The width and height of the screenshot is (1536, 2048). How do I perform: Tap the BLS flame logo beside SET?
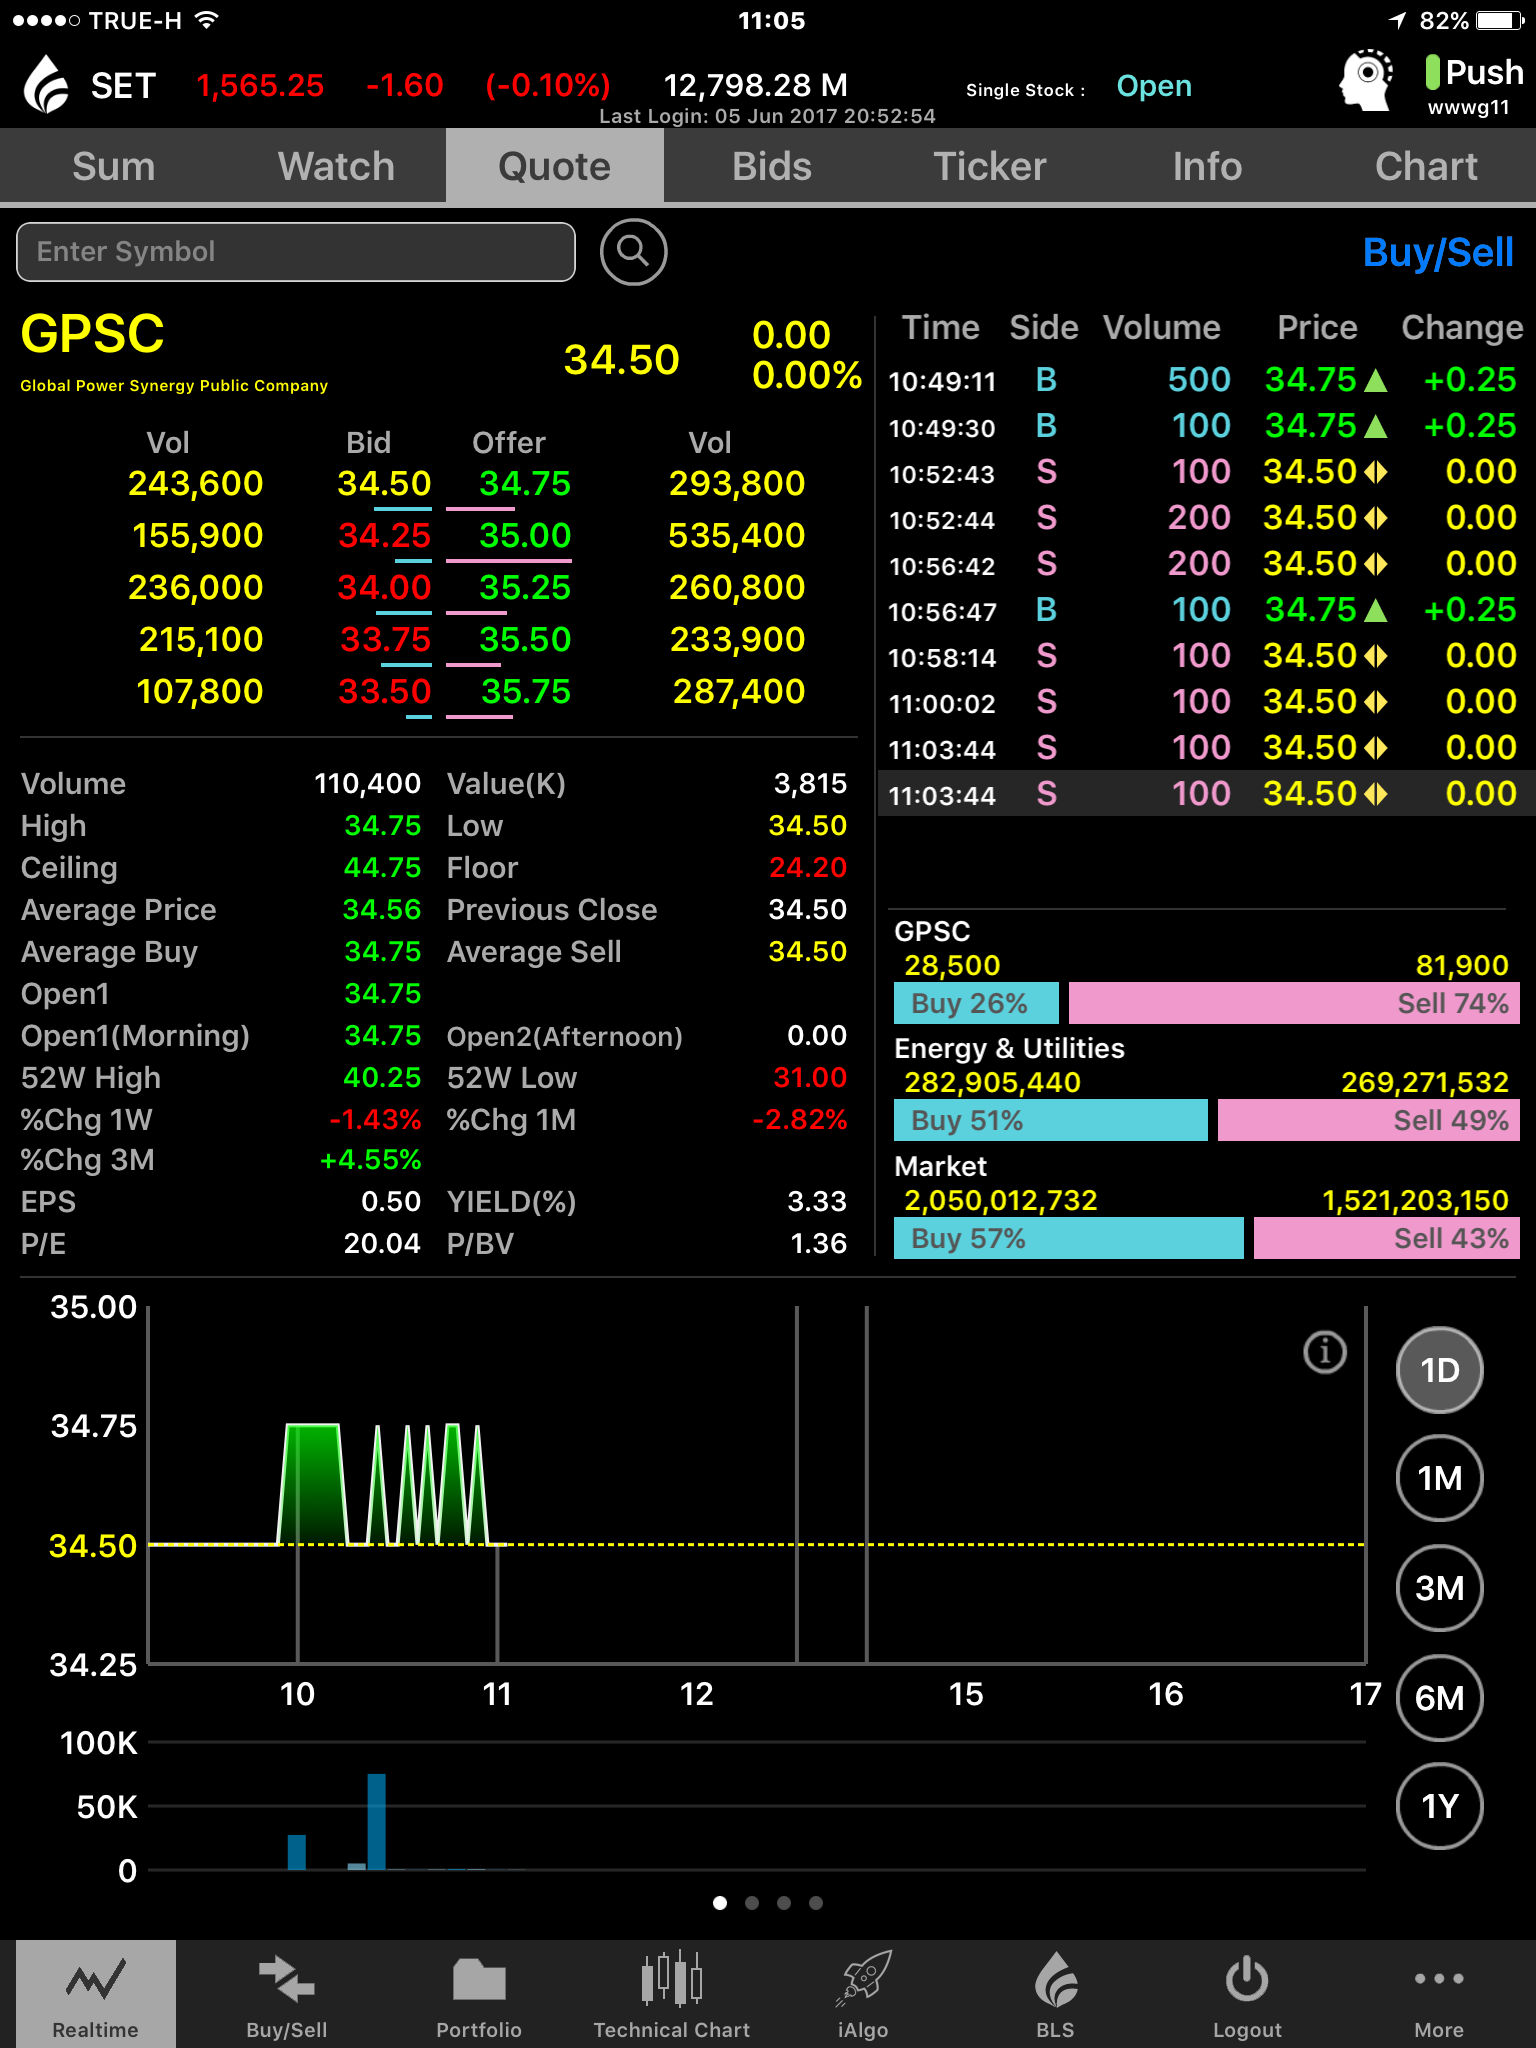46,84
